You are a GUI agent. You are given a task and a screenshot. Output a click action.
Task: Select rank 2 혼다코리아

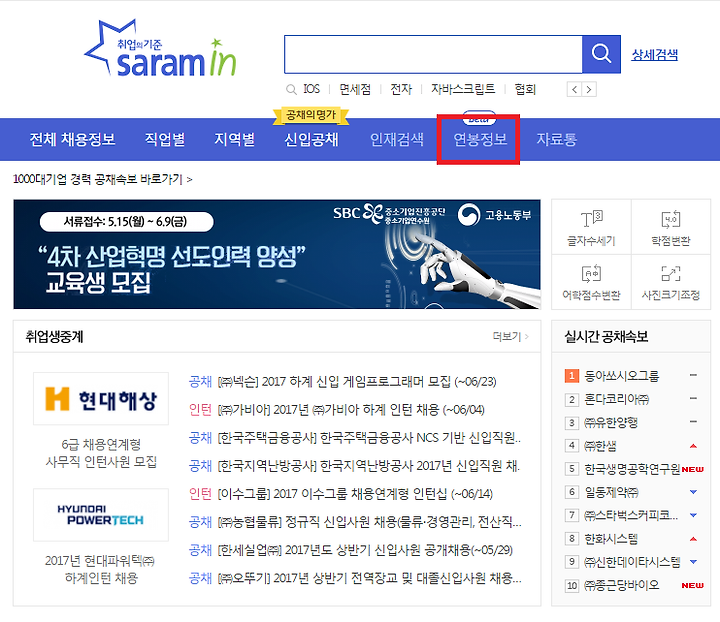point(617,399)
